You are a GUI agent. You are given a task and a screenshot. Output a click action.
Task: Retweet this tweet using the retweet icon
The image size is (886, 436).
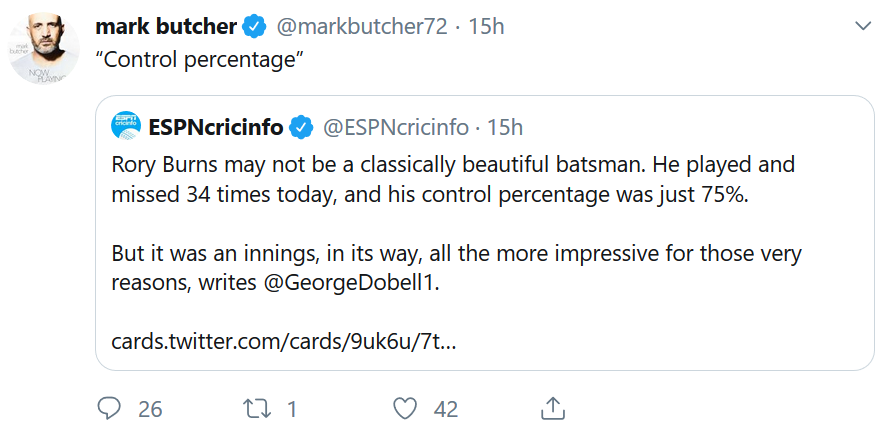[x=257, y=409]
